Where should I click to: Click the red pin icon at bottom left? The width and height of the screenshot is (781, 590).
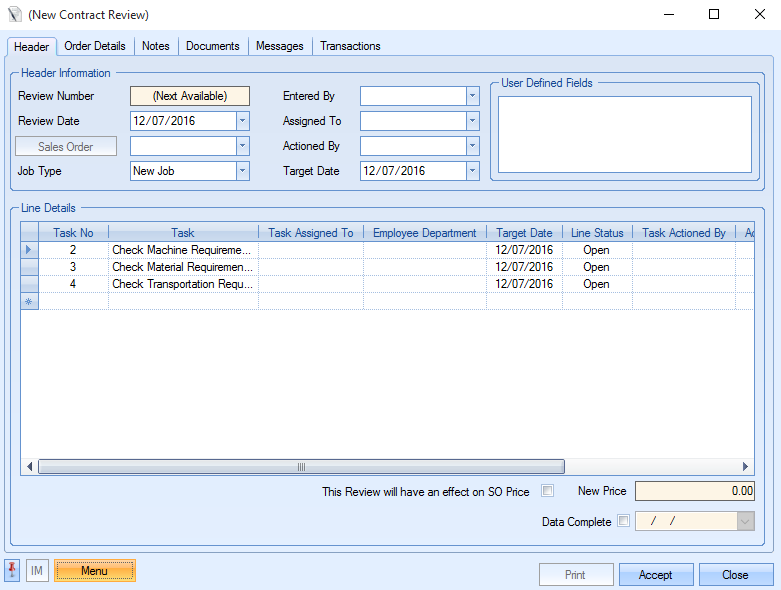pyautogui.click(x=13, y=571)
